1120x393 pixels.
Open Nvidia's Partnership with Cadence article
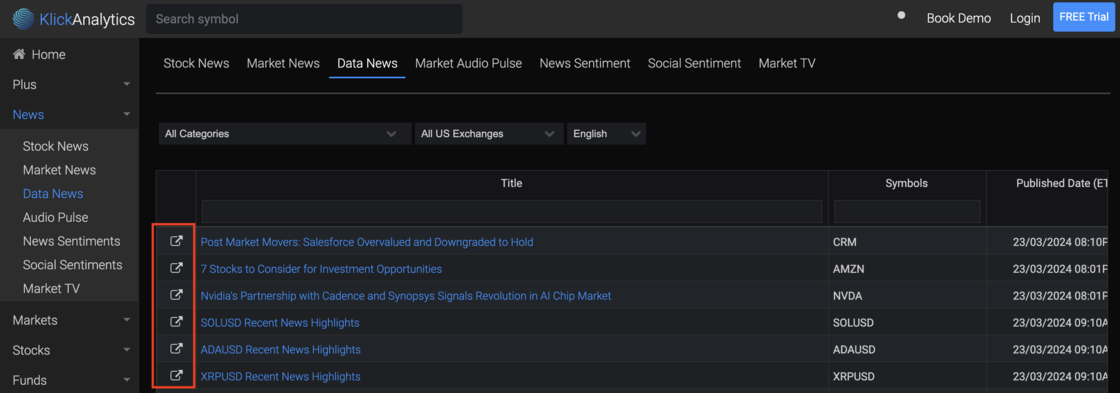coord(406,296)
